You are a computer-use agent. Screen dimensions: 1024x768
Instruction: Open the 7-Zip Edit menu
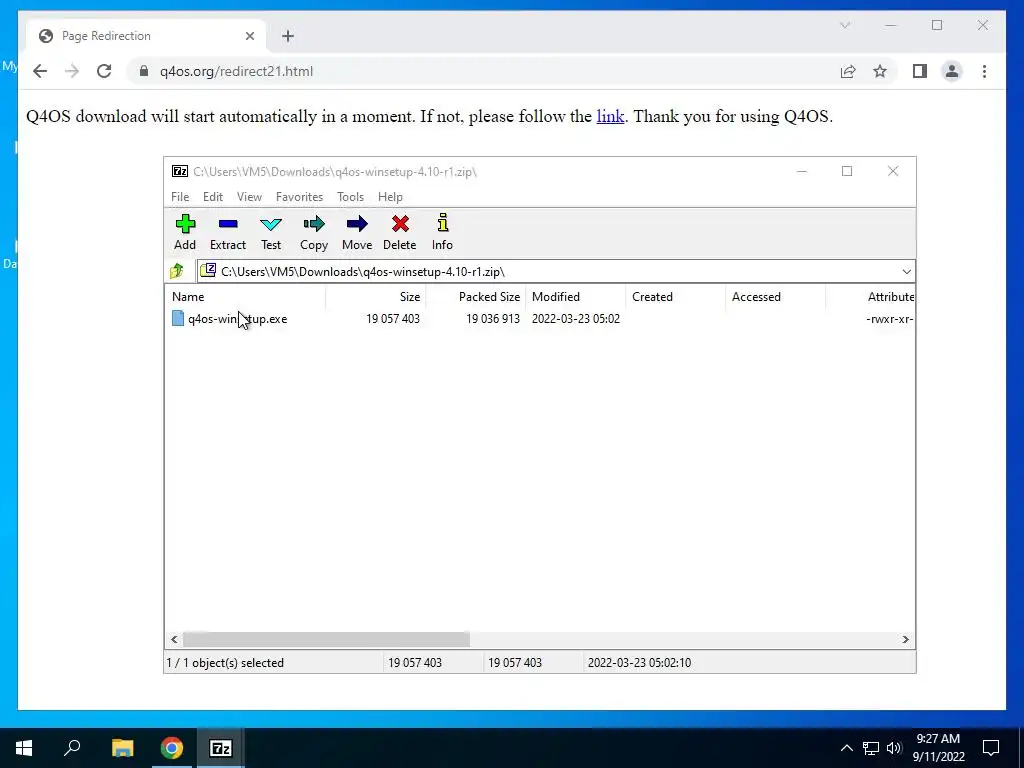pyautogui.click(x=213, y=197)
